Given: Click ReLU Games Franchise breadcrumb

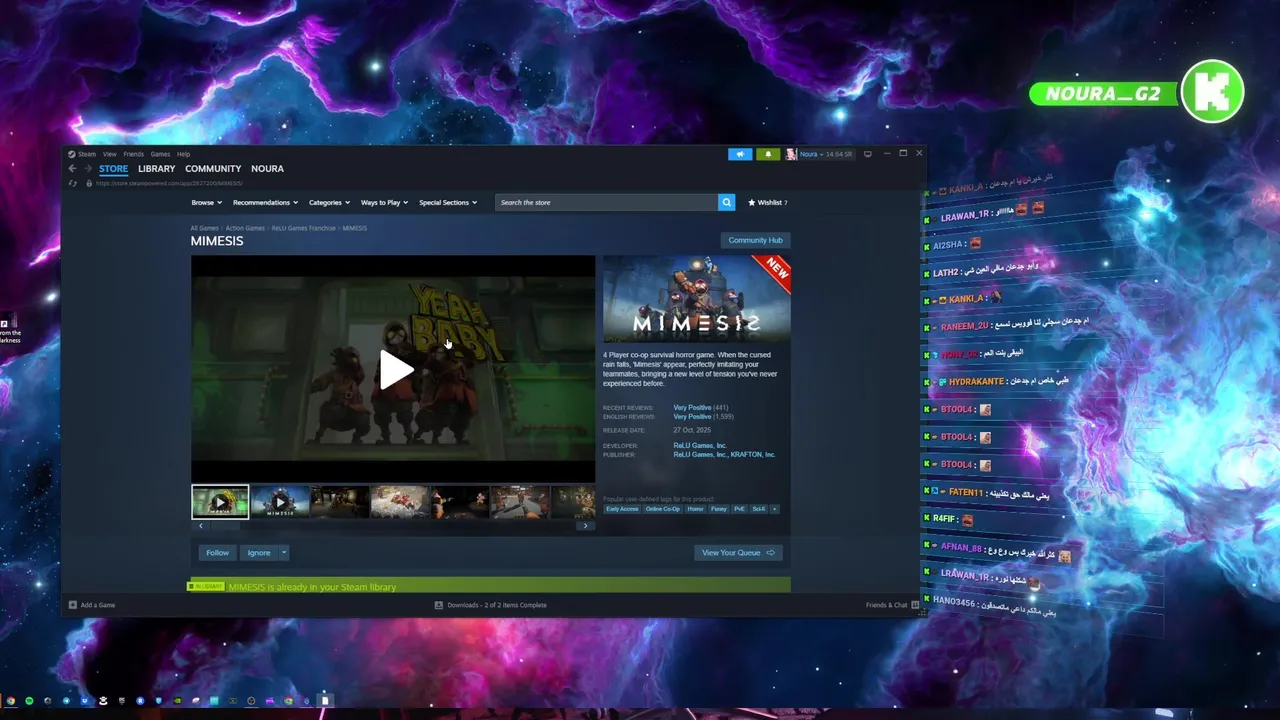Looking at the screenshot, I should coord(304,228).
